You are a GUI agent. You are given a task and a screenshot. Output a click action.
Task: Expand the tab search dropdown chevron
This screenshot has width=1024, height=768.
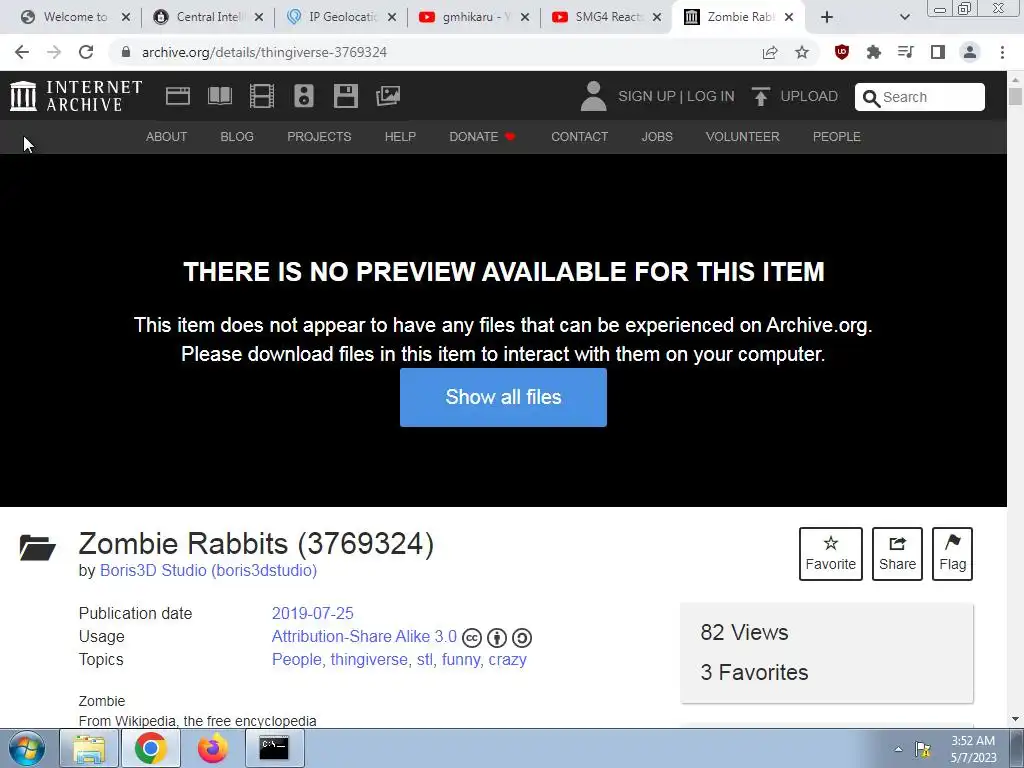(x=904, y=17)
